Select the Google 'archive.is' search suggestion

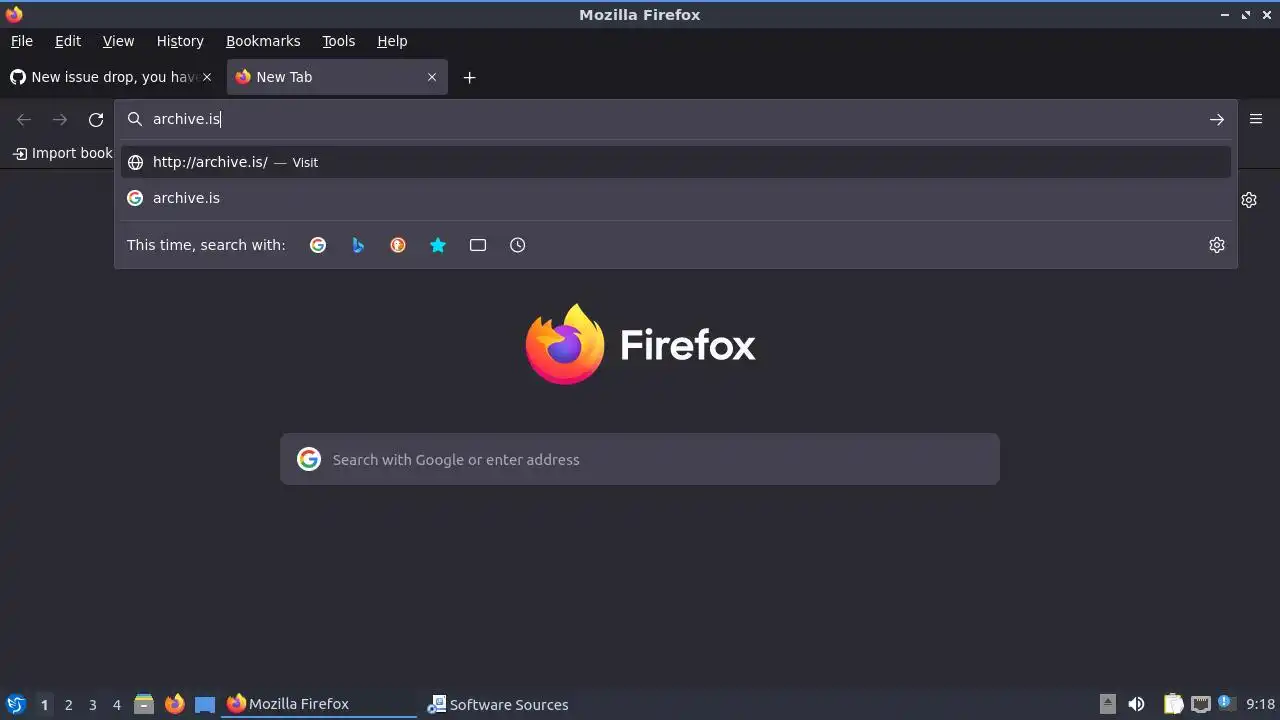(676, 198)
